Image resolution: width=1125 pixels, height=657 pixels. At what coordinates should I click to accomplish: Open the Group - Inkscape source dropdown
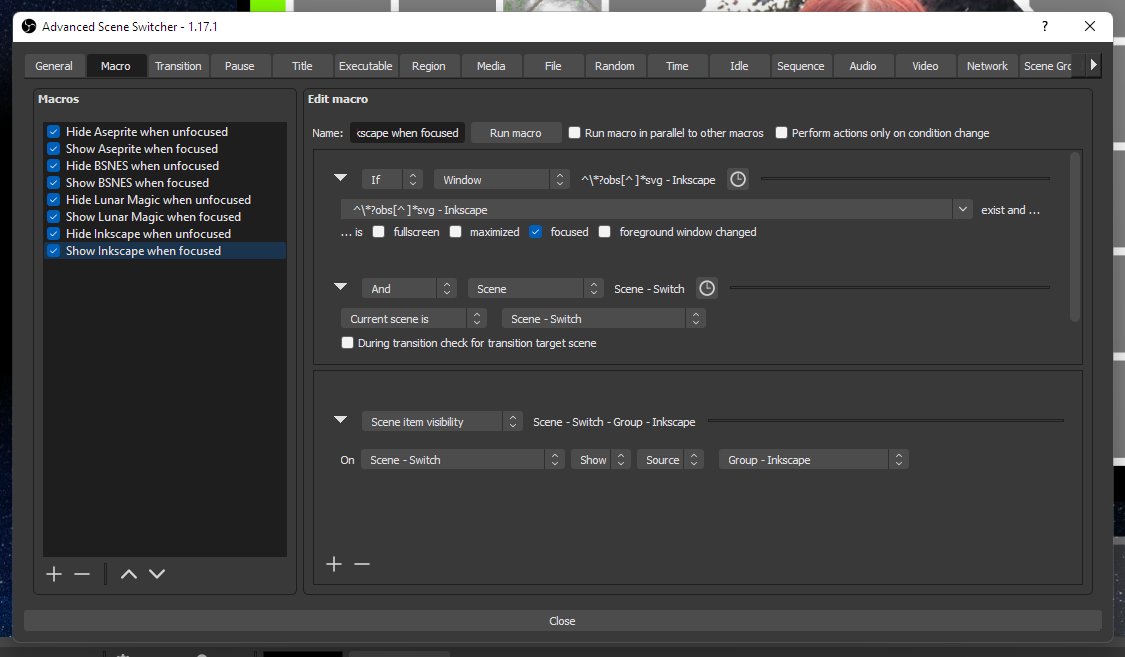[814, 460]
